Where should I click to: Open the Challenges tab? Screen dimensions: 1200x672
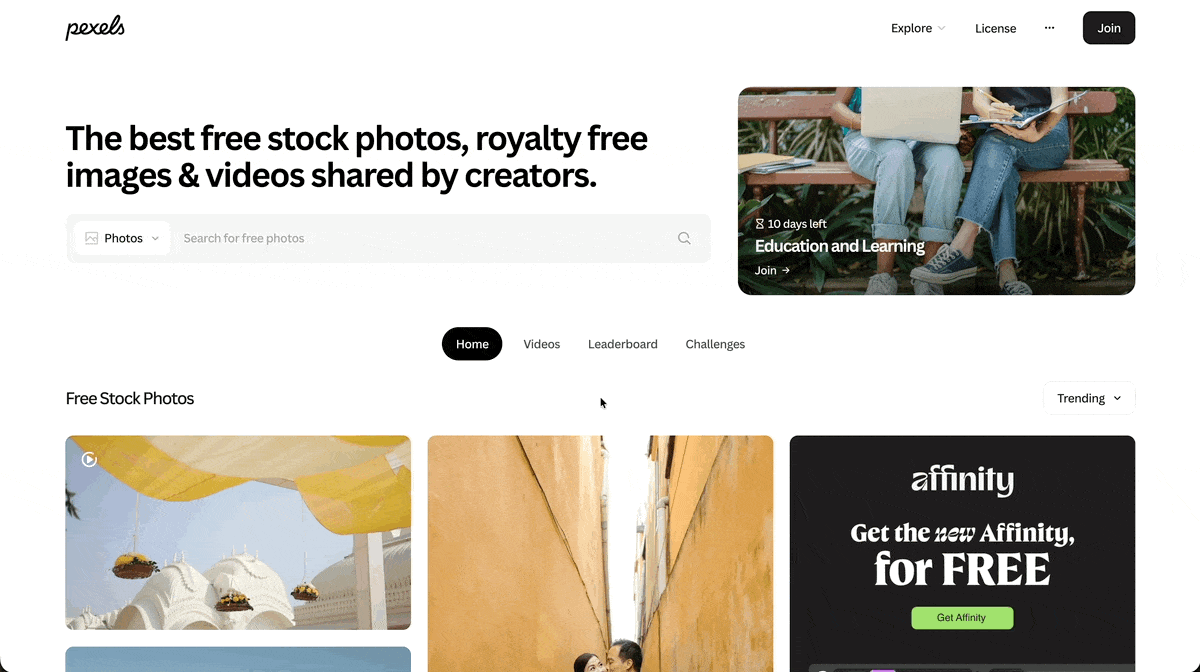point(715,344)
